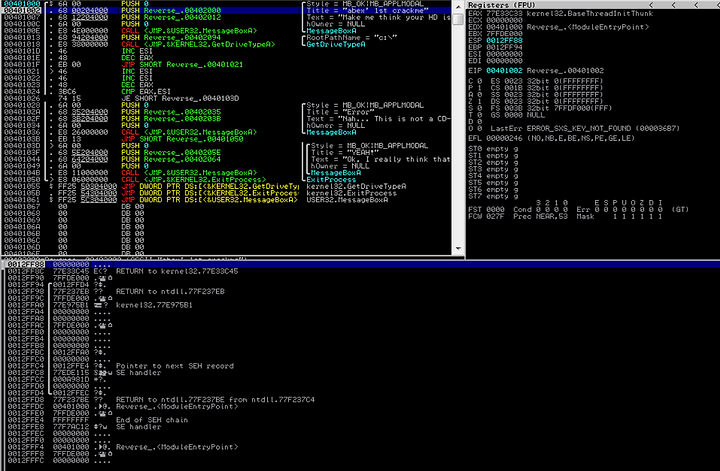Click the disassembly scrollbar thumb
Image resolution: width=720 pixels, height=471 pixels.
[458, 18]
